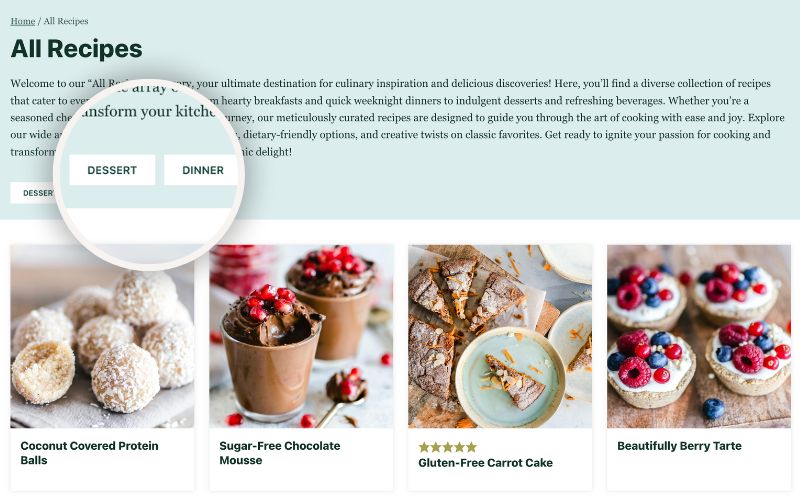Click the fourth star of the carrot cake rating
The image size is (800, 500).
click(x=460, y=447)
